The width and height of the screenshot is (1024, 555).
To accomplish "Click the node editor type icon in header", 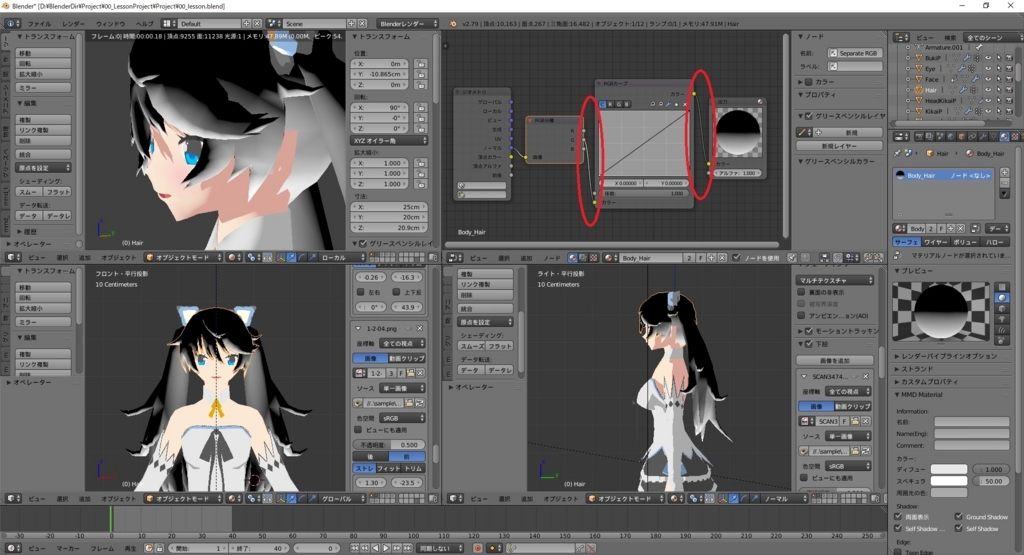I will 454,258.
